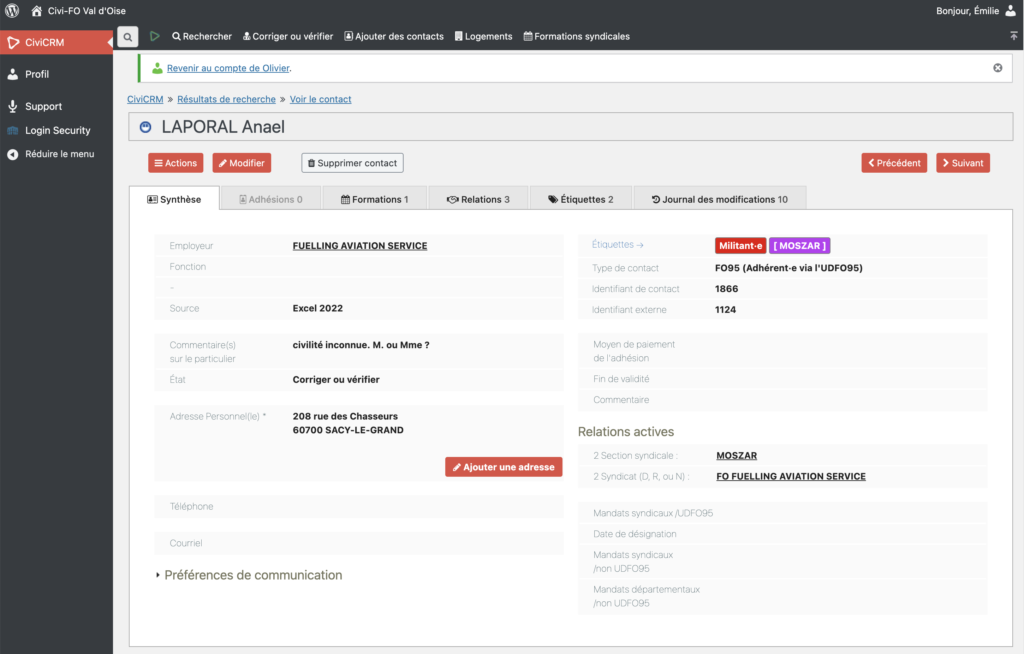Go to the next contact with Suivant
Image resolution: width=1024 pixels, height=654 pixels.
[x=962, y=163]
